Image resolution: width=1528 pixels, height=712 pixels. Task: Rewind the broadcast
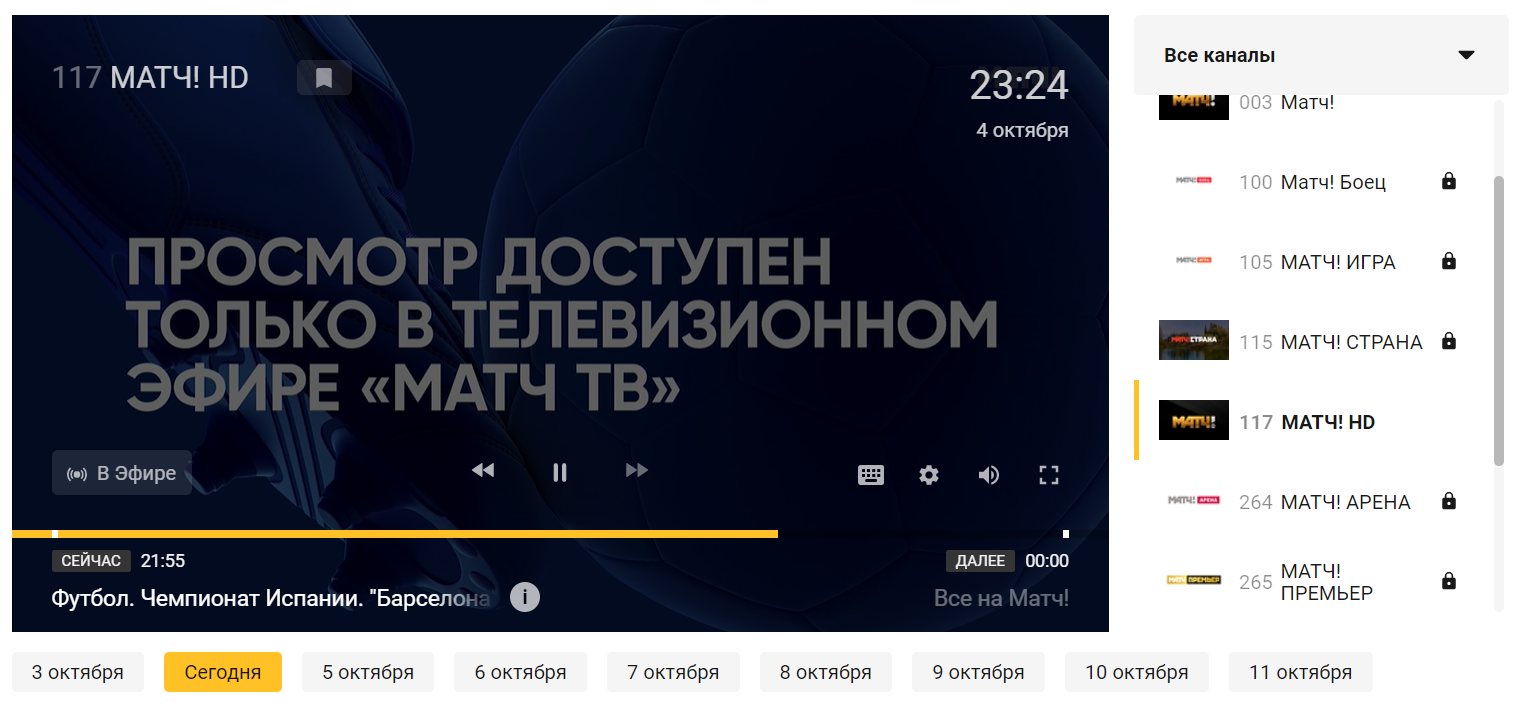(483, 471)
